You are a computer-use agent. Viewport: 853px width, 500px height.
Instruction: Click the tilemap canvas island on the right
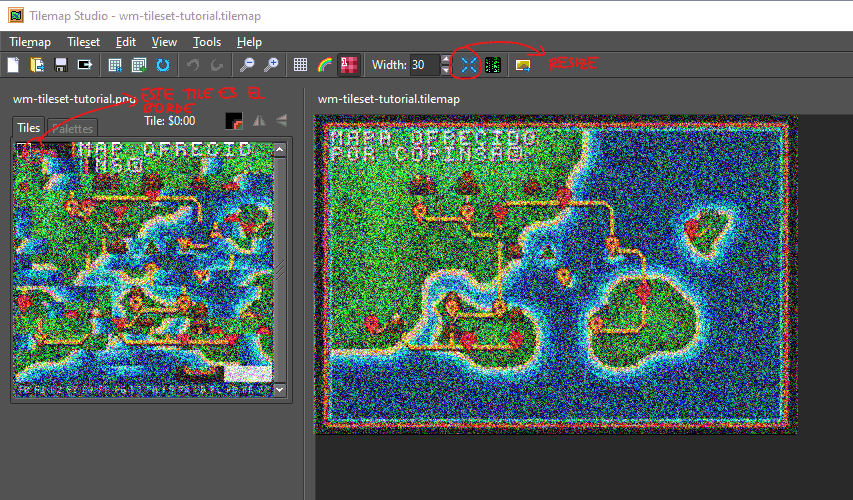(708, 233)
